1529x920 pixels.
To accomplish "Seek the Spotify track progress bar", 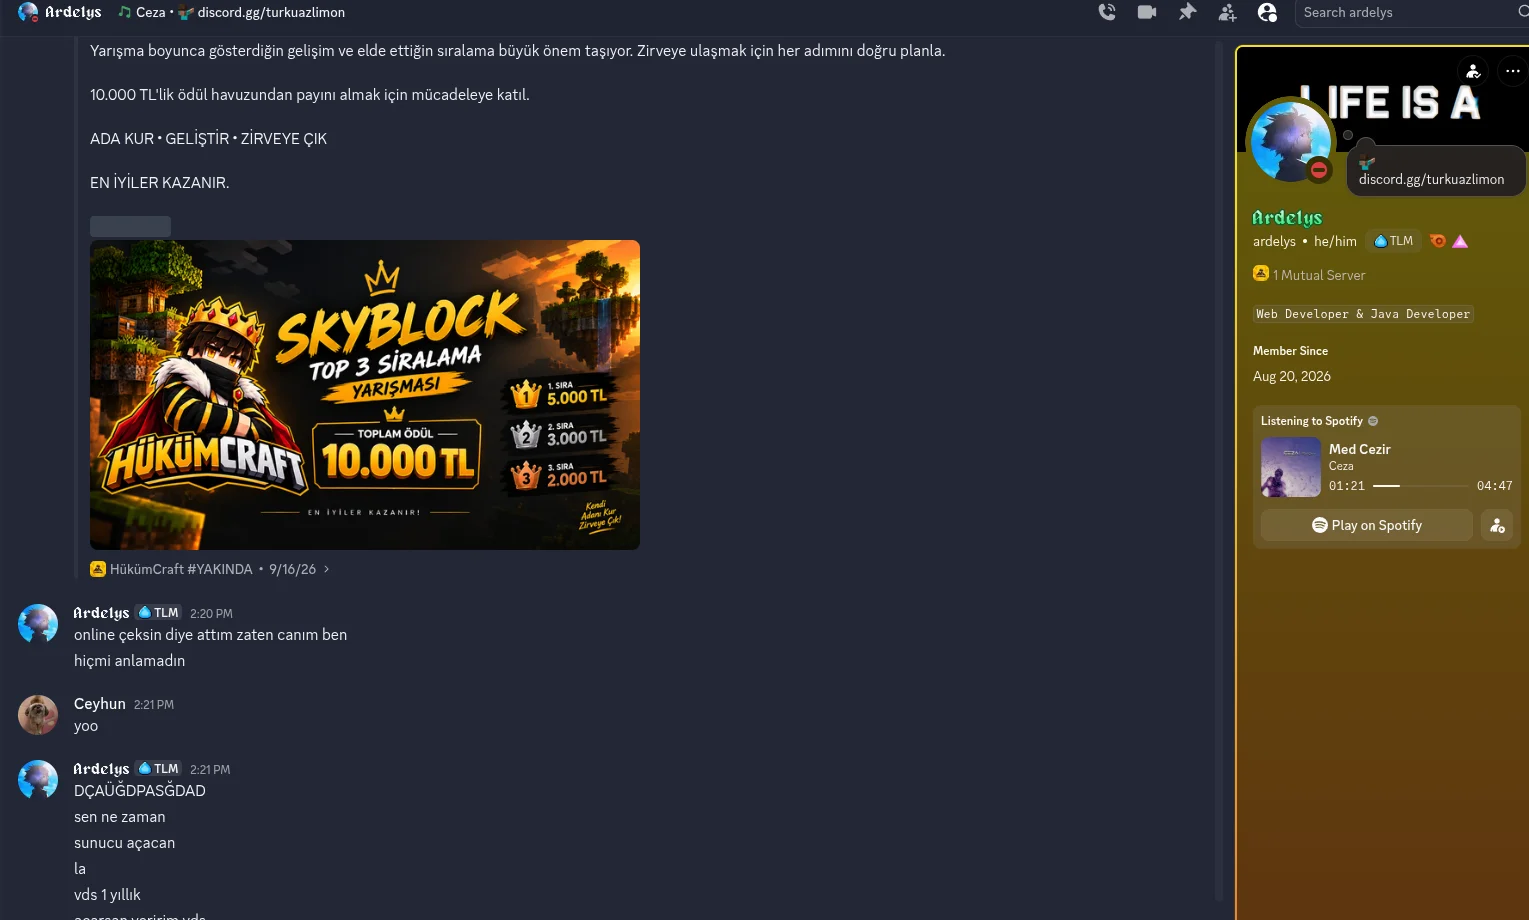I will pos(1420,486).
